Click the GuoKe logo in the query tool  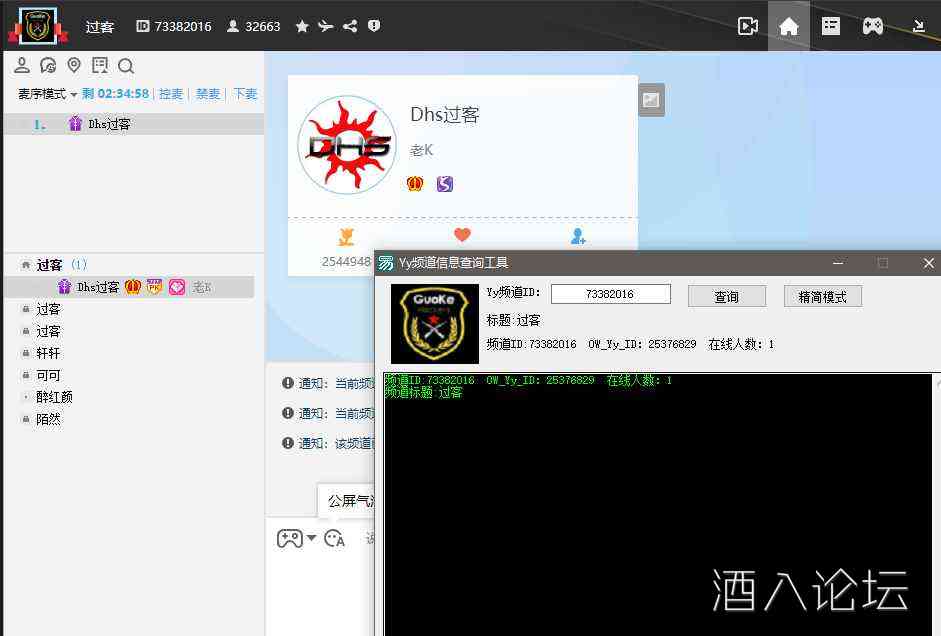(435, 324)
